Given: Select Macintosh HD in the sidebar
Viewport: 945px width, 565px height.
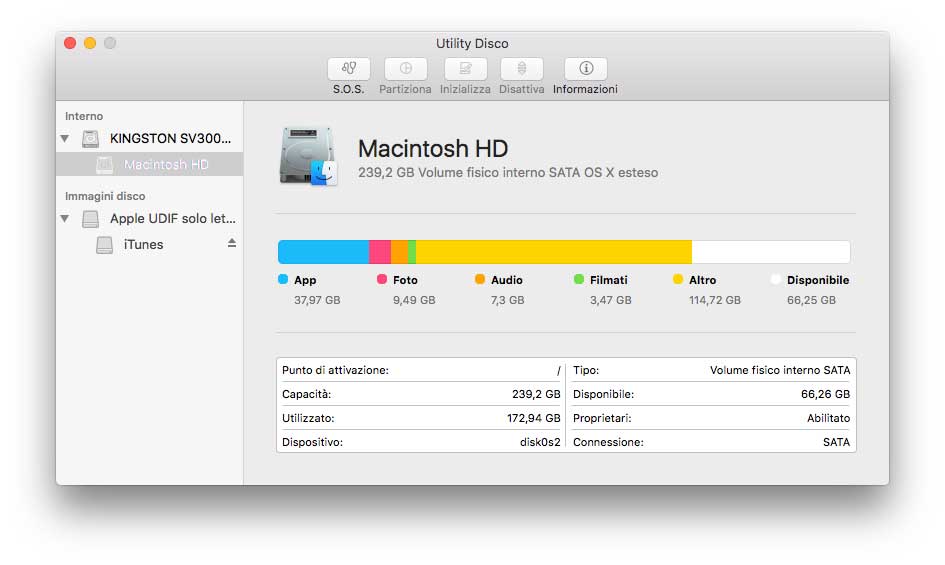Looking at the screenshot, I should (165, 164).
